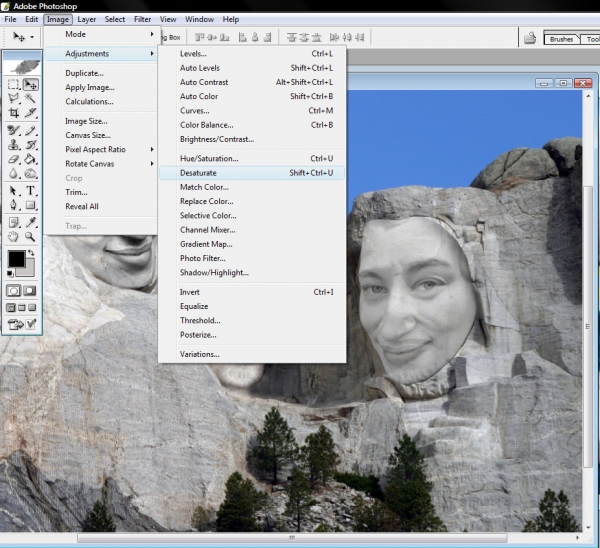This screenshot has height=548, width=600.
Task: Select the Slice tool
Action: [30, 113]
